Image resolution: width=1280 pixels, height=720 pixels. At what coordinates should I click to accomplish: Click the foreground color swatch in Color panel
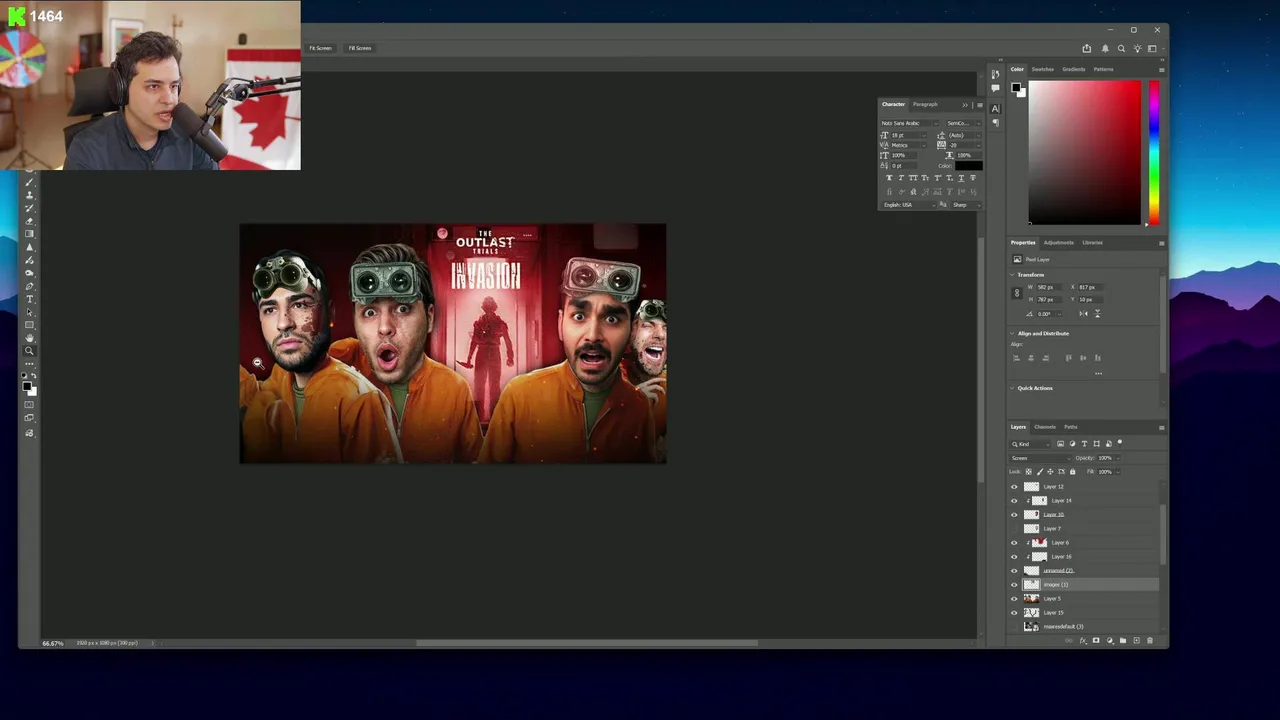click(1016, 87)
